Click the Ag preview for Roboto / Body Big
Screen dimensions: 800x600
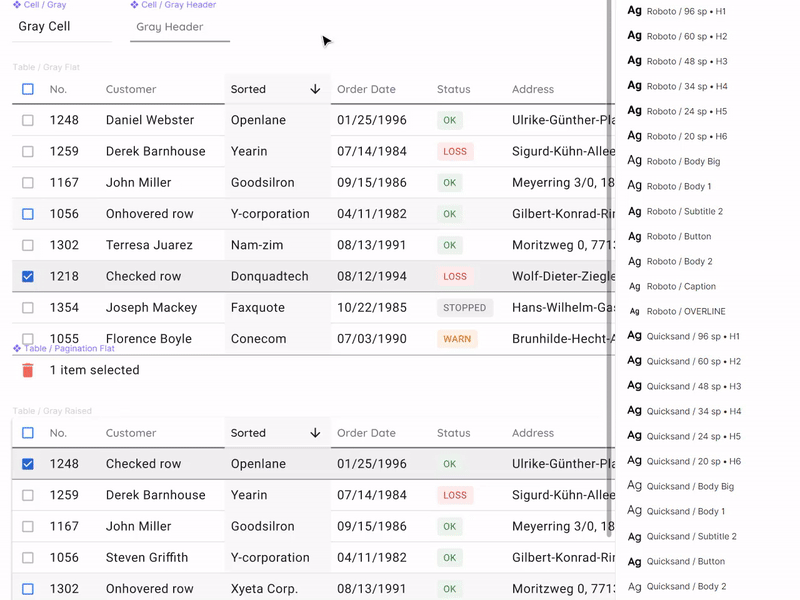(x=634, y=161)
